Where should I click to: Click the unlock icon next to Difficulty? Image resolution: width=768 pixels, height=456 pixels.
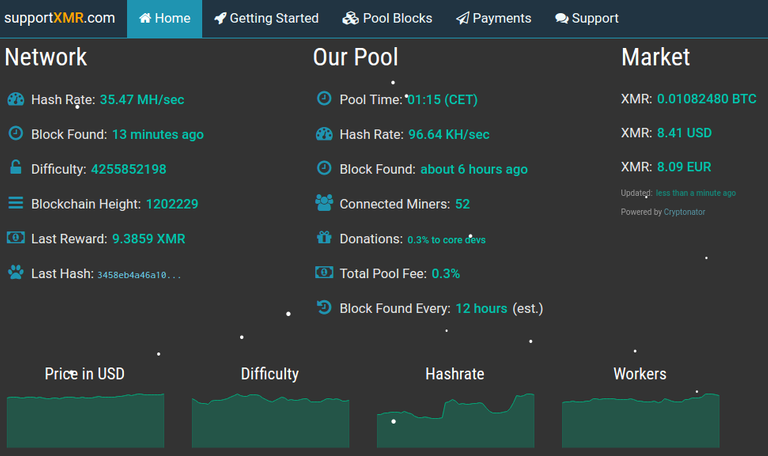[16, 168]
